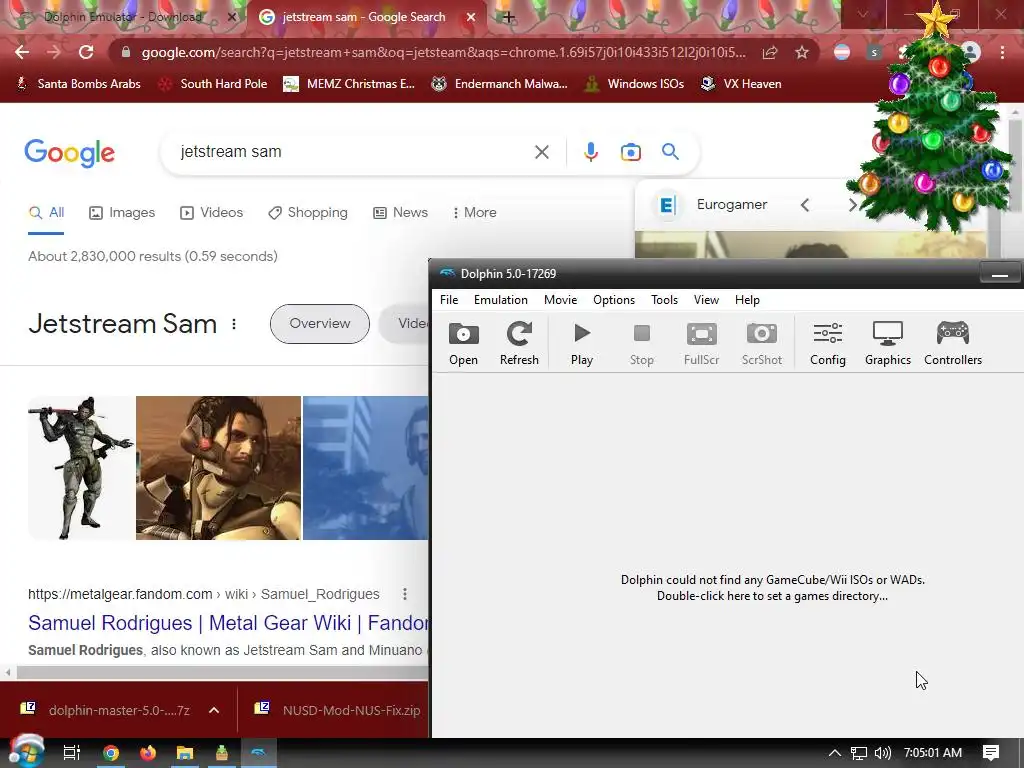Open the Tools menu in Dolphin
This screenshot has width=1024, height=768.
pos(664,300)
